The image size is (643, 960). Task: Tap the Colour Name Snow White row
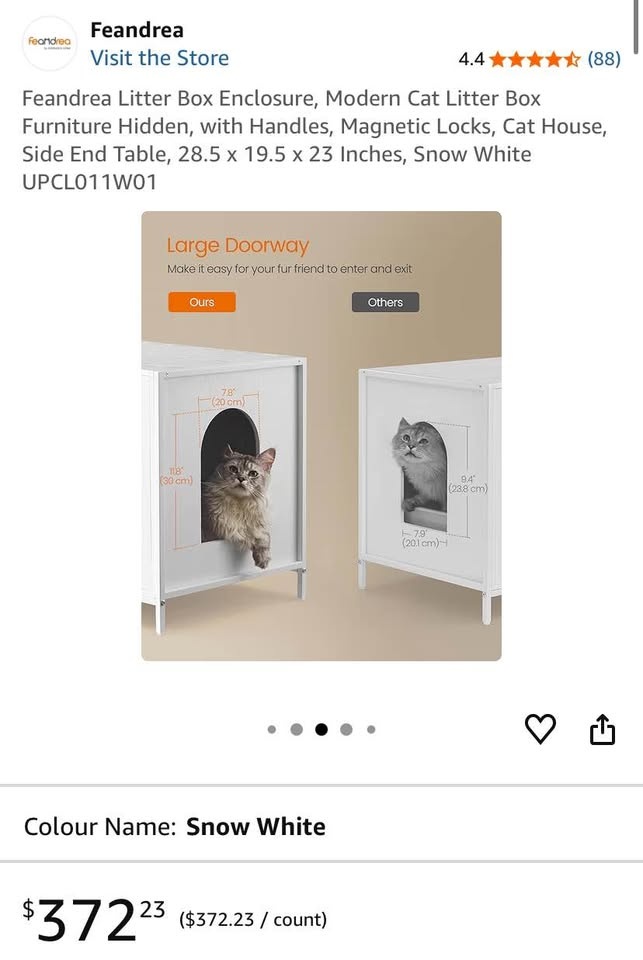pos(322,827)
